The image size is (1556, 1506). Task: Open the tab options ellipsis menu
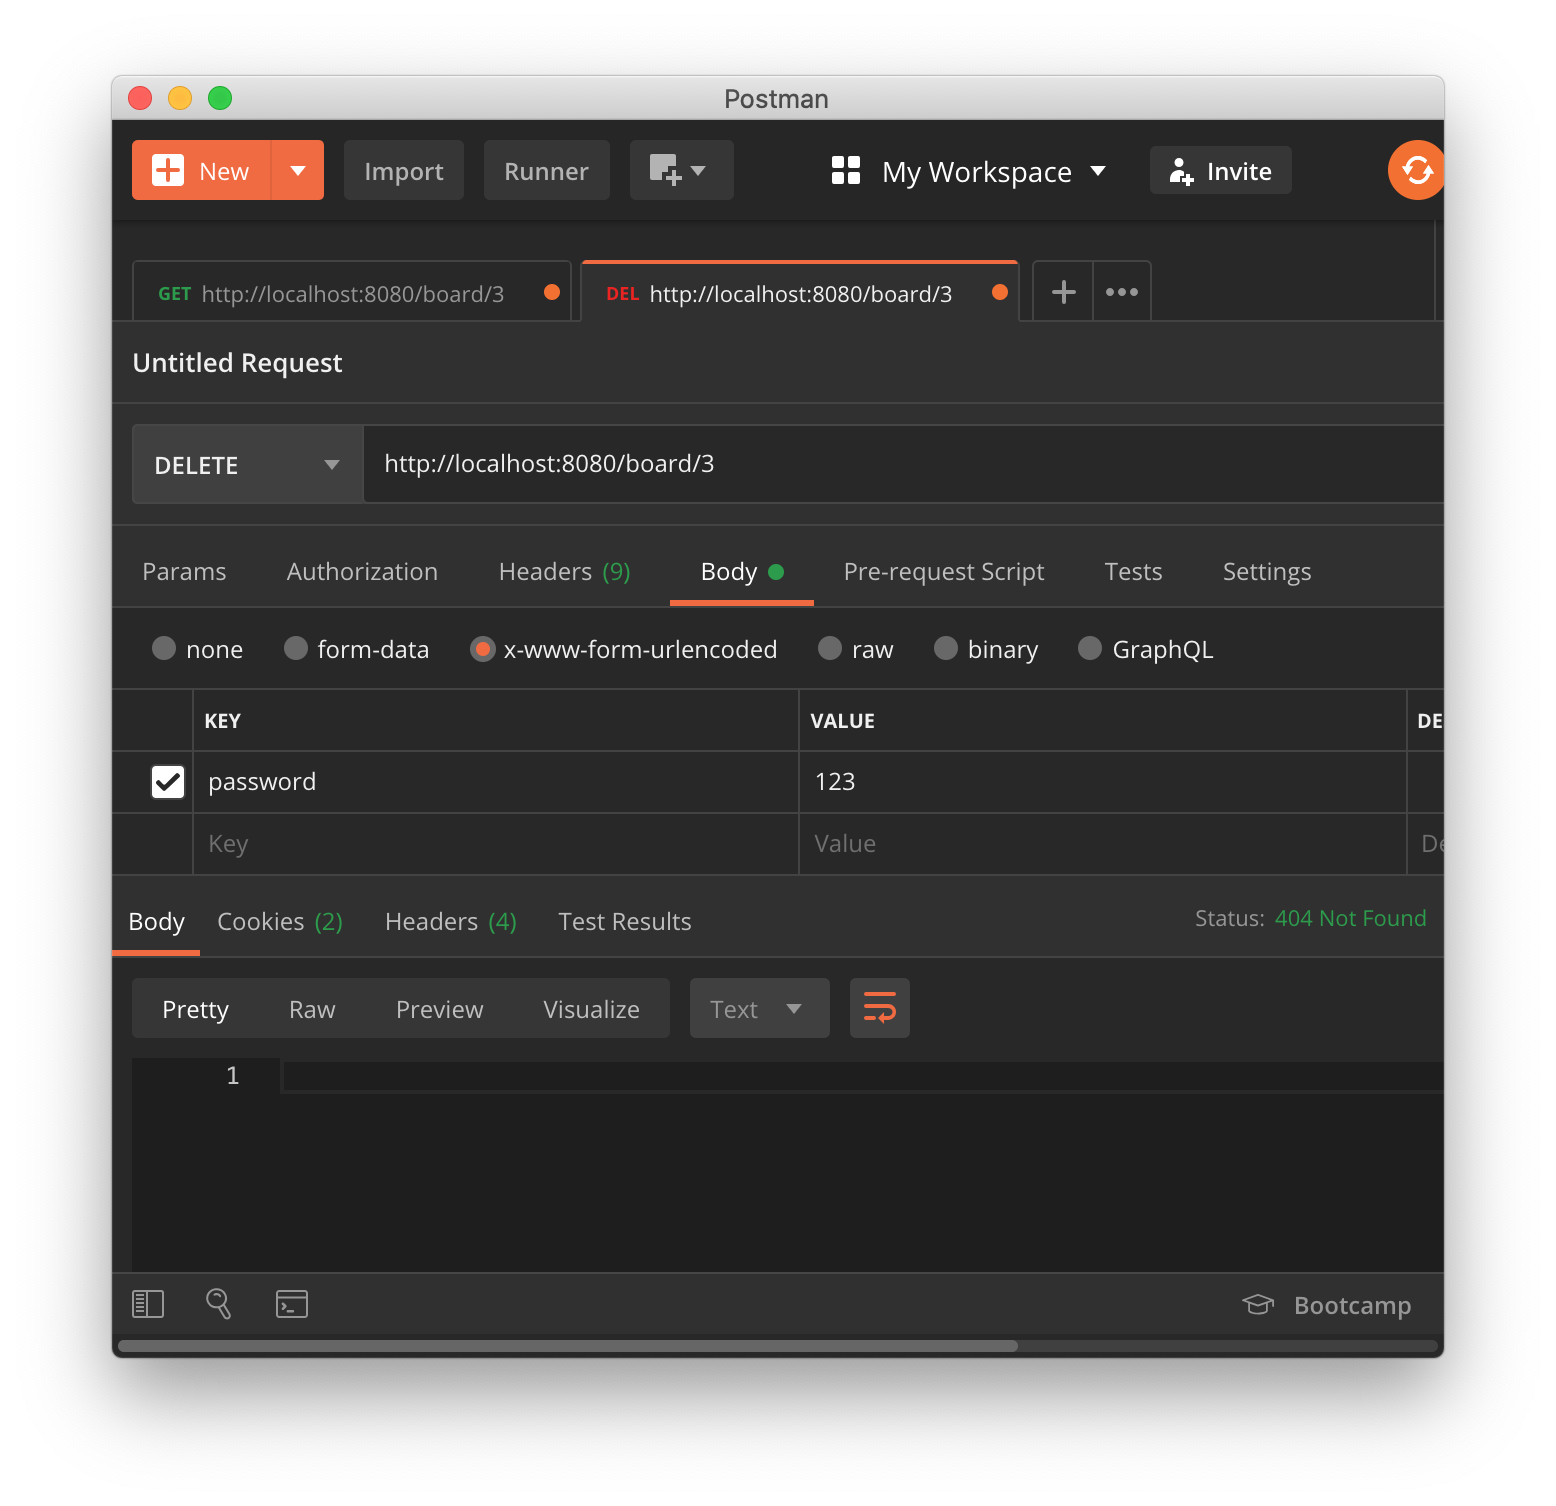coord(1122,292)
